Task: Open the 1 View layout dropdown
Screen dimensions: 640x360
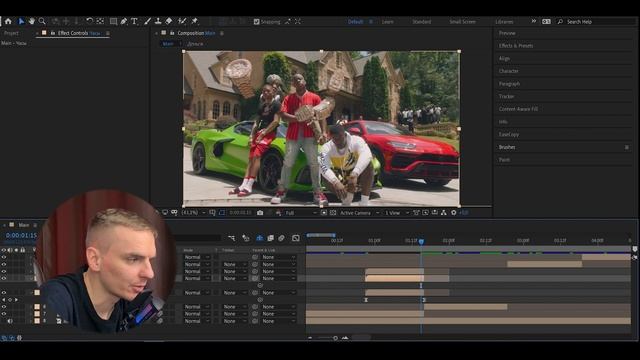Action: pos(397,213)
